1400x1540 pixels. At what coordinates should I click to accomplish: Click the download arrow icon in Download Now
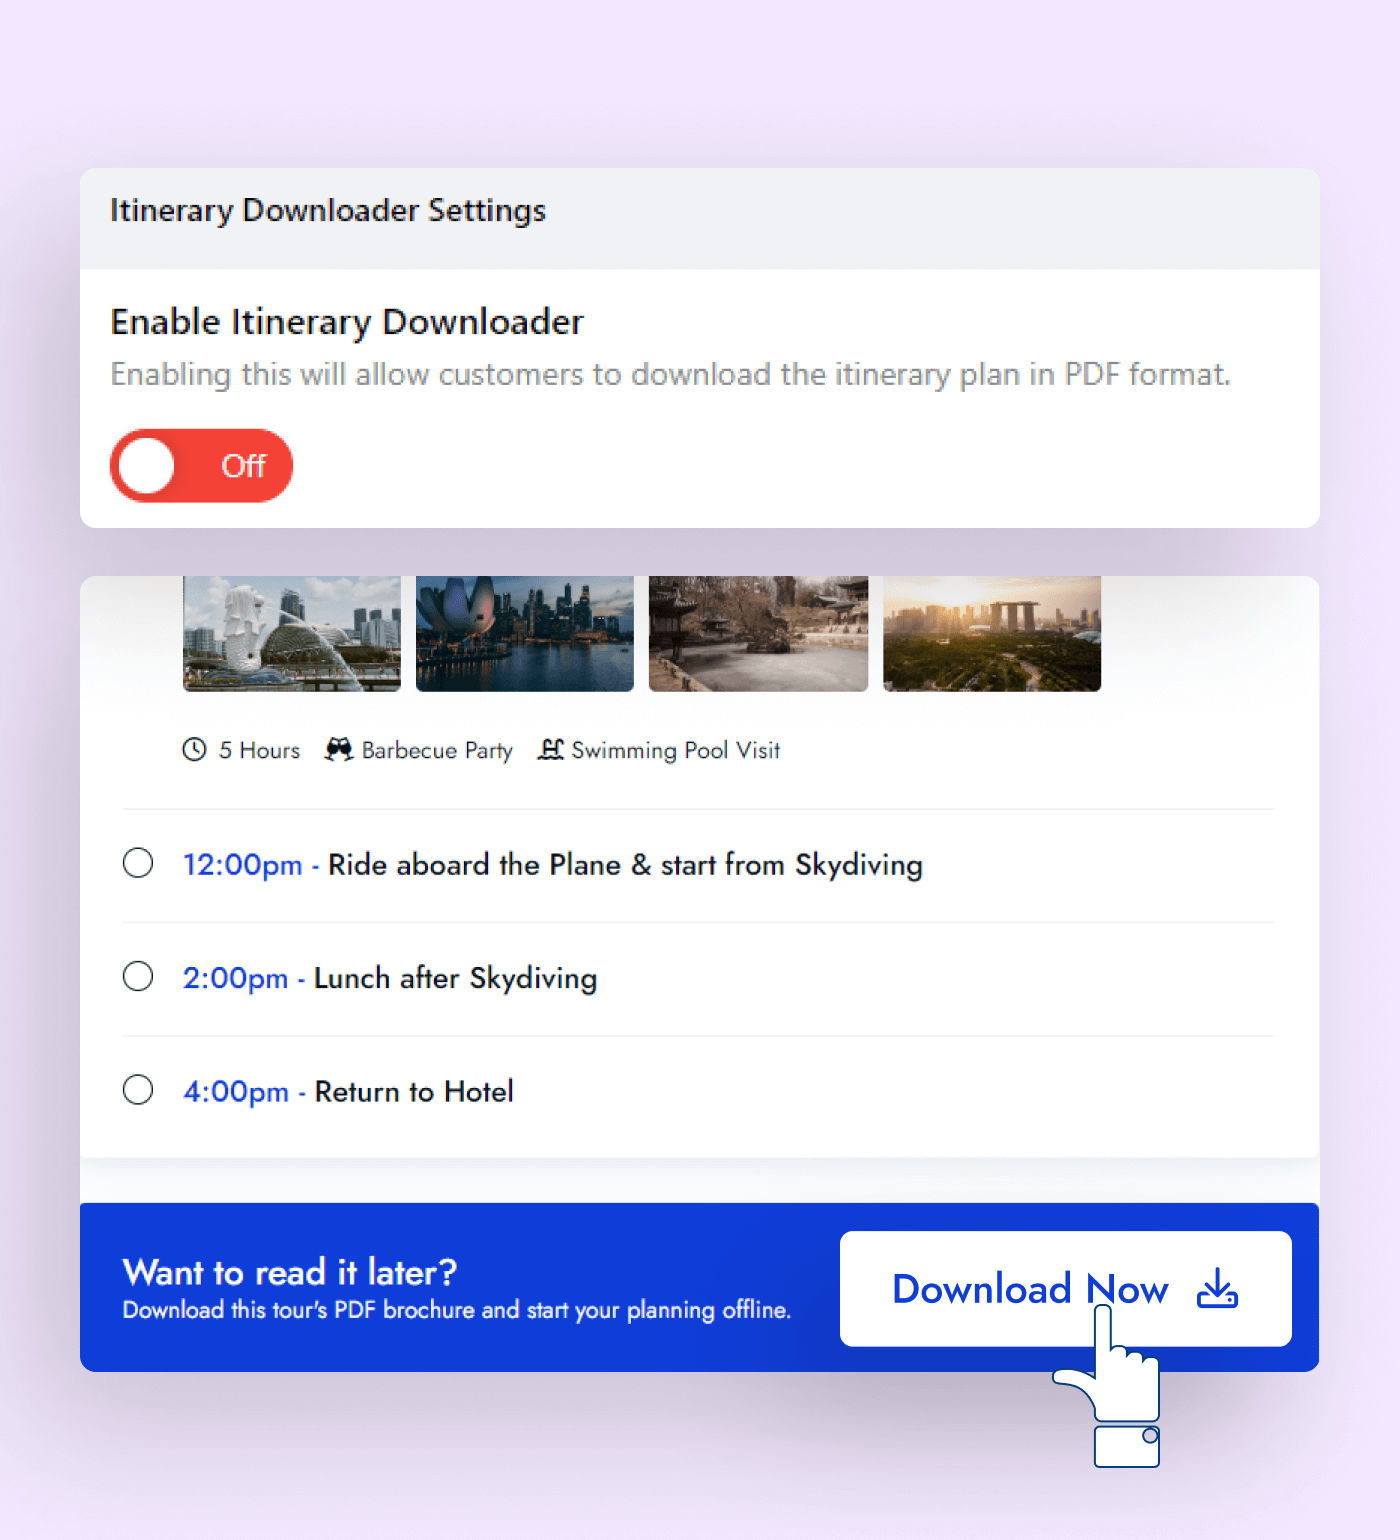click(1217, 1288)
